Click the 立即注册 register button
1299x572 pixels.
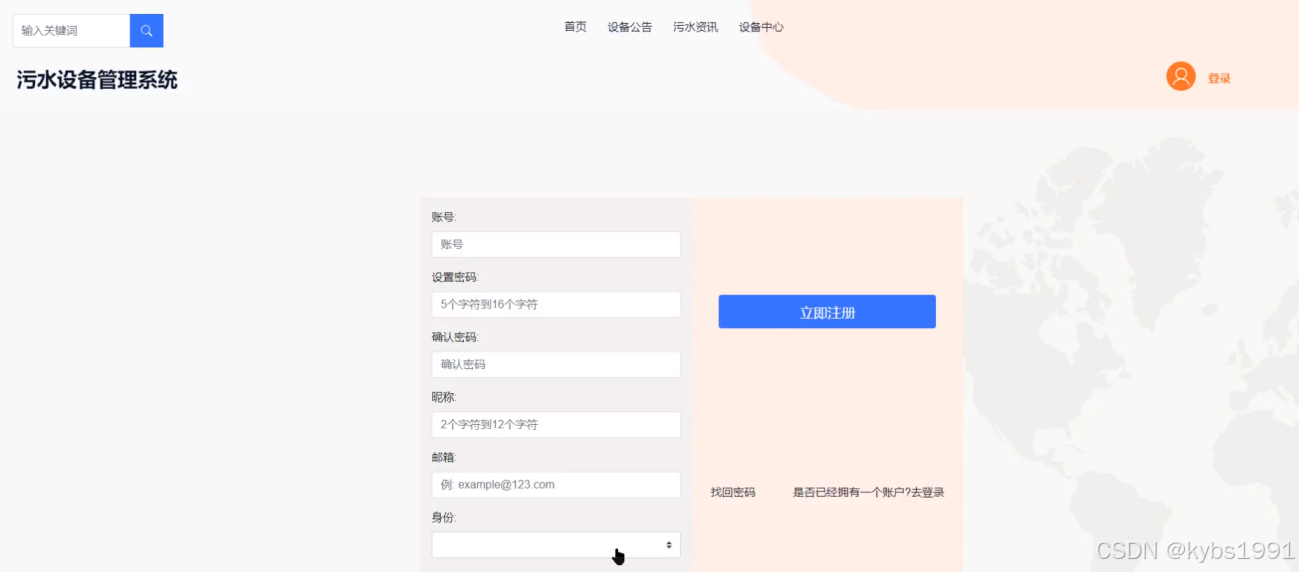827,312
